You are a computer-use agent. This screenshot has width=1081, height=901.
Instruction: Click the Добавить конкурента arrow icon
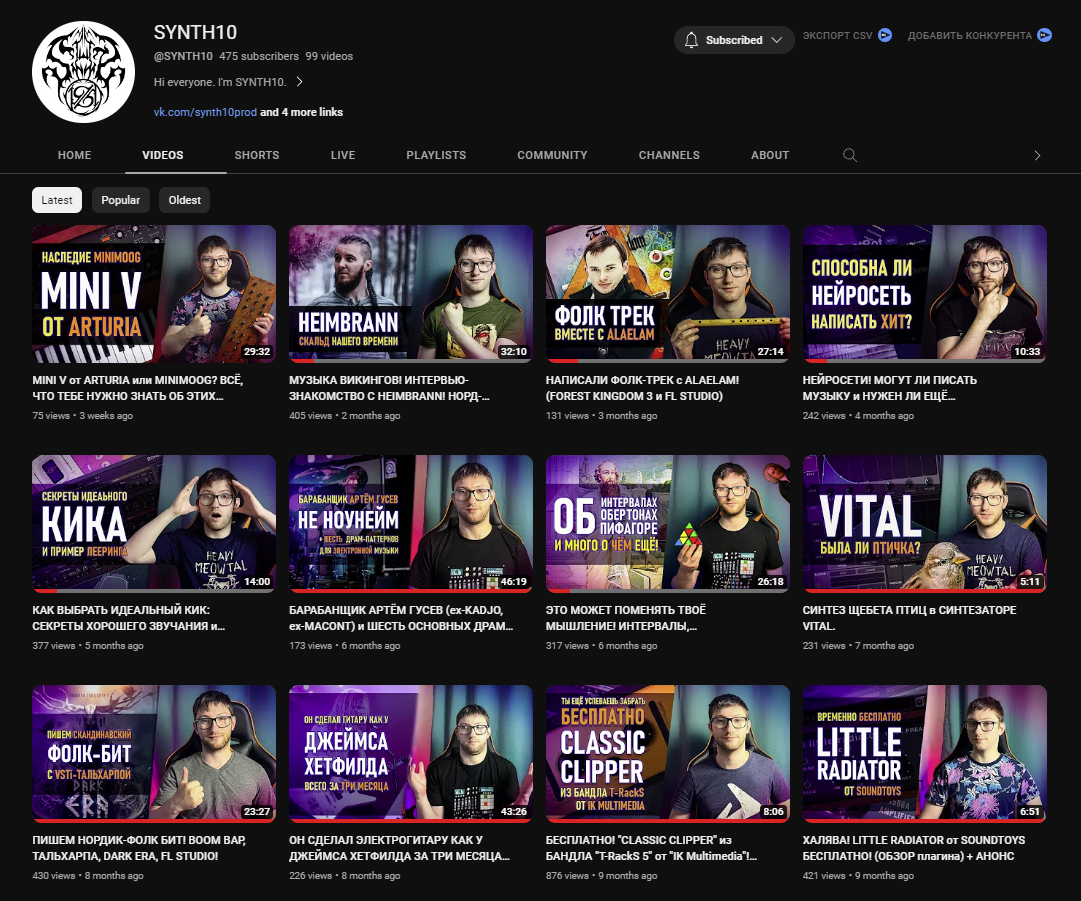point(1044,35)
